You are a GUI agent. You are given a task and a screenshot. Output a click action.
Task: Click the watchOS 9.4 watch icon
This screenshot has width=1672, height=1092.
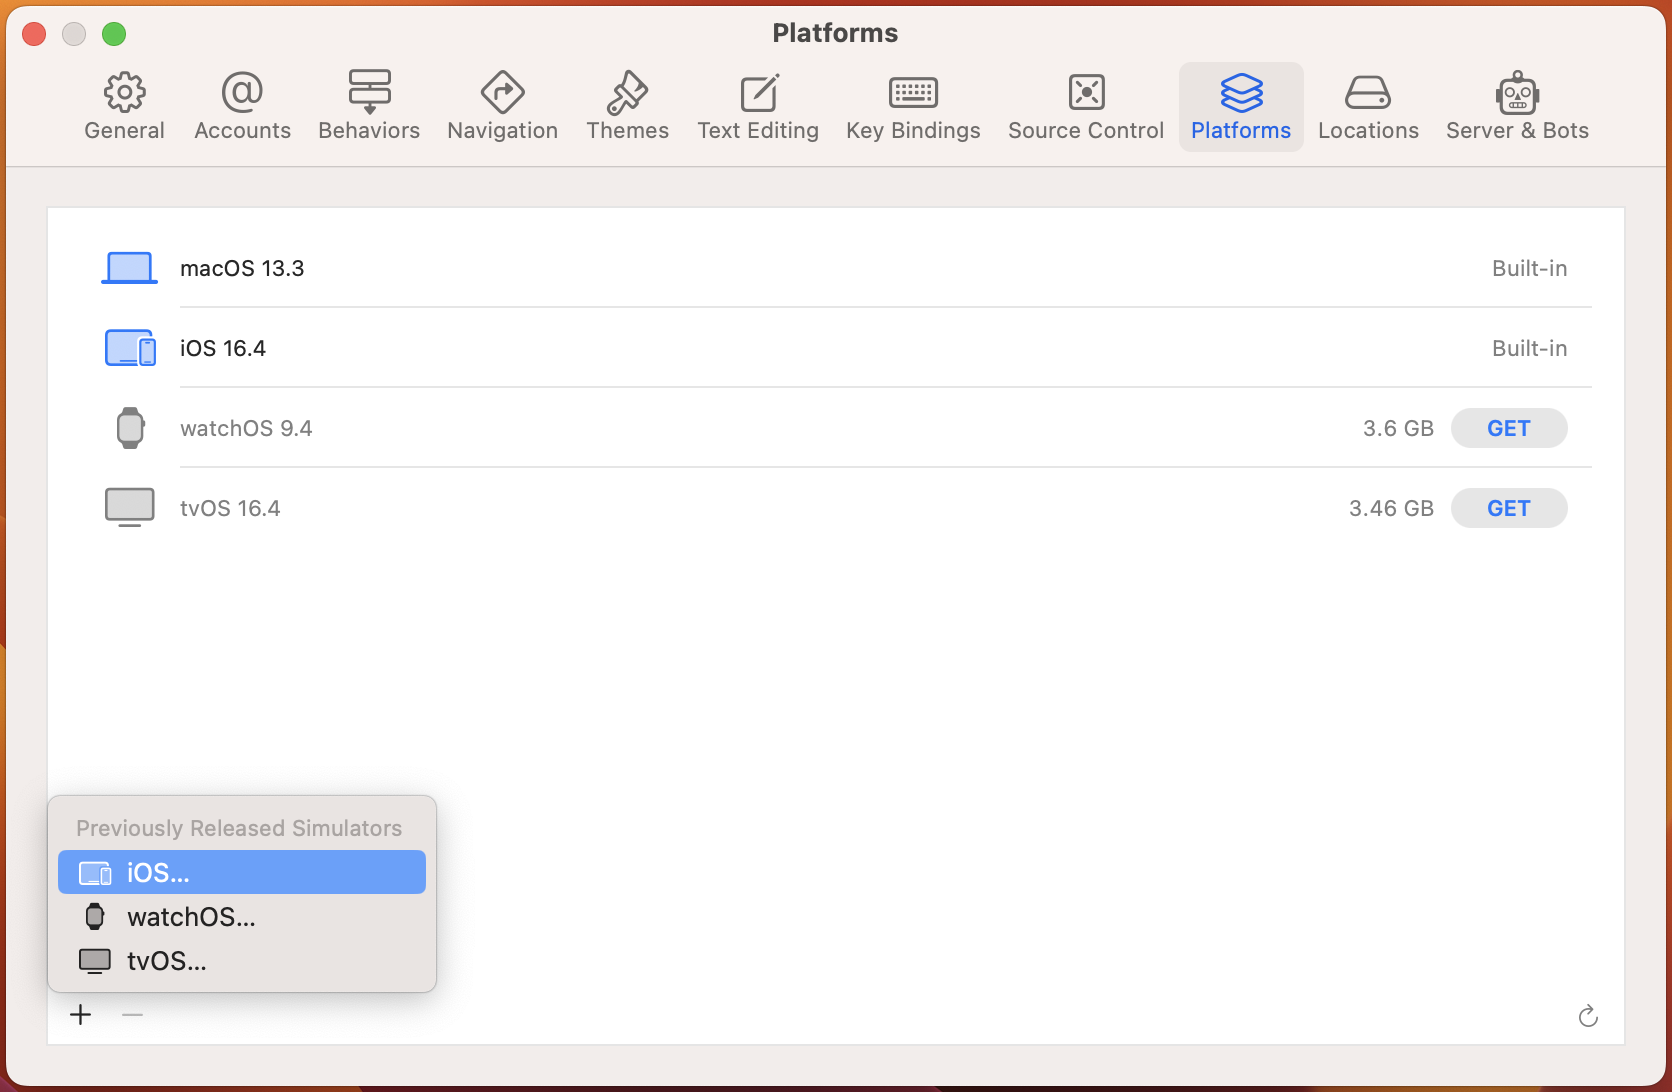click(x=130, y=428)
